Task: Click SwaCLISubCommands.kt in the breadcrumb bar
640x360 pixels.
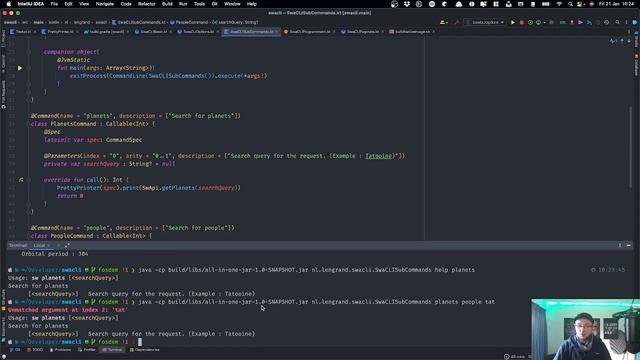Action: click(x=139, y=22)
